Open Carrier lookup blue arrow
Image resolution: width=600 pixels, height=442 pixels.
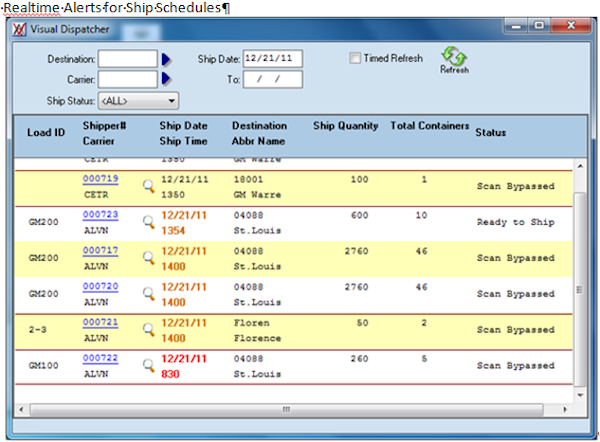tap(166, 79)
